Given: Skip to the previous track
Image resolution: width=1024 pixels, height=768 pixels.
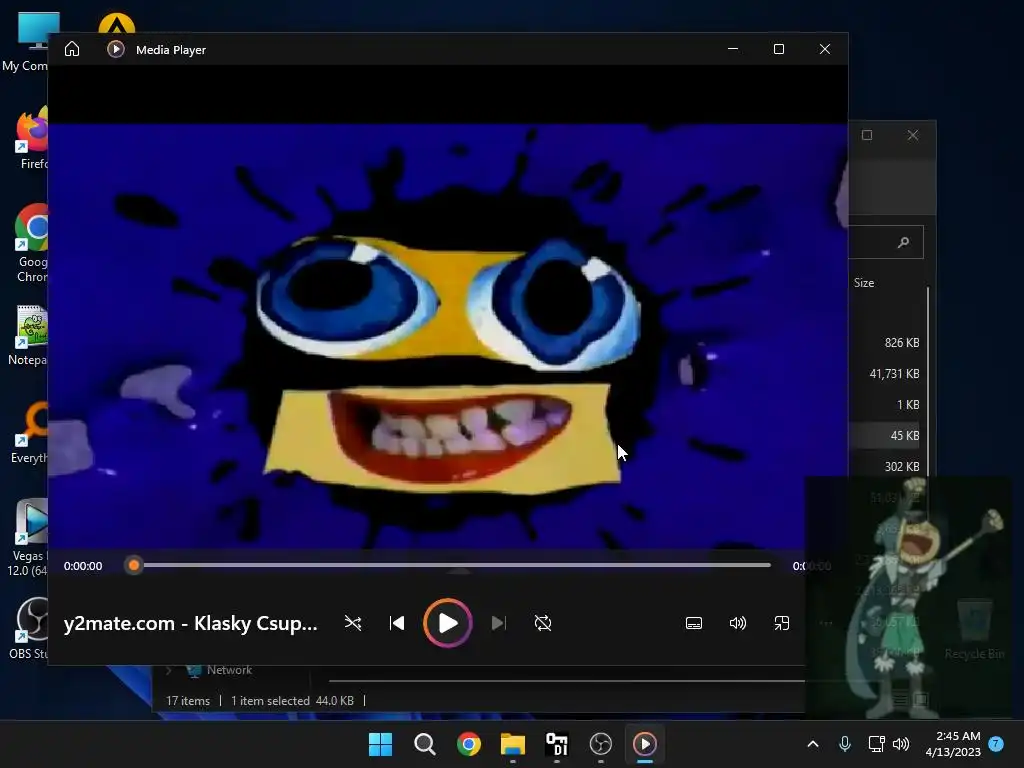Looking at the screenshot, I should (x=396, y=623).
